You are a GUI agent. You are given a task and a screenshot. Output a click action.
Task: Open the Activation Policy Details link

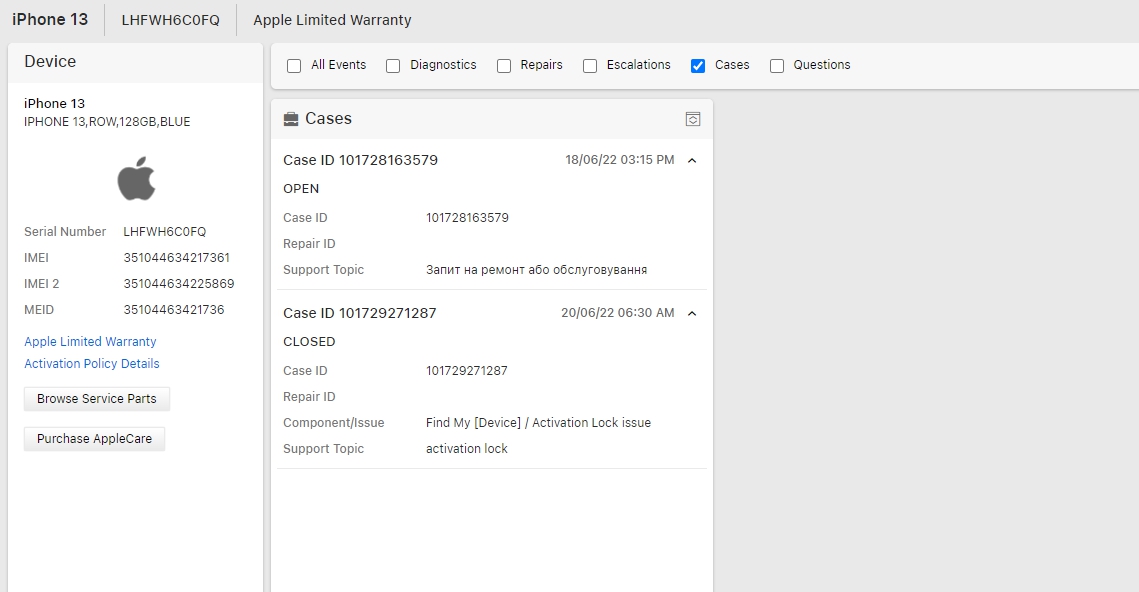point(92,363)
